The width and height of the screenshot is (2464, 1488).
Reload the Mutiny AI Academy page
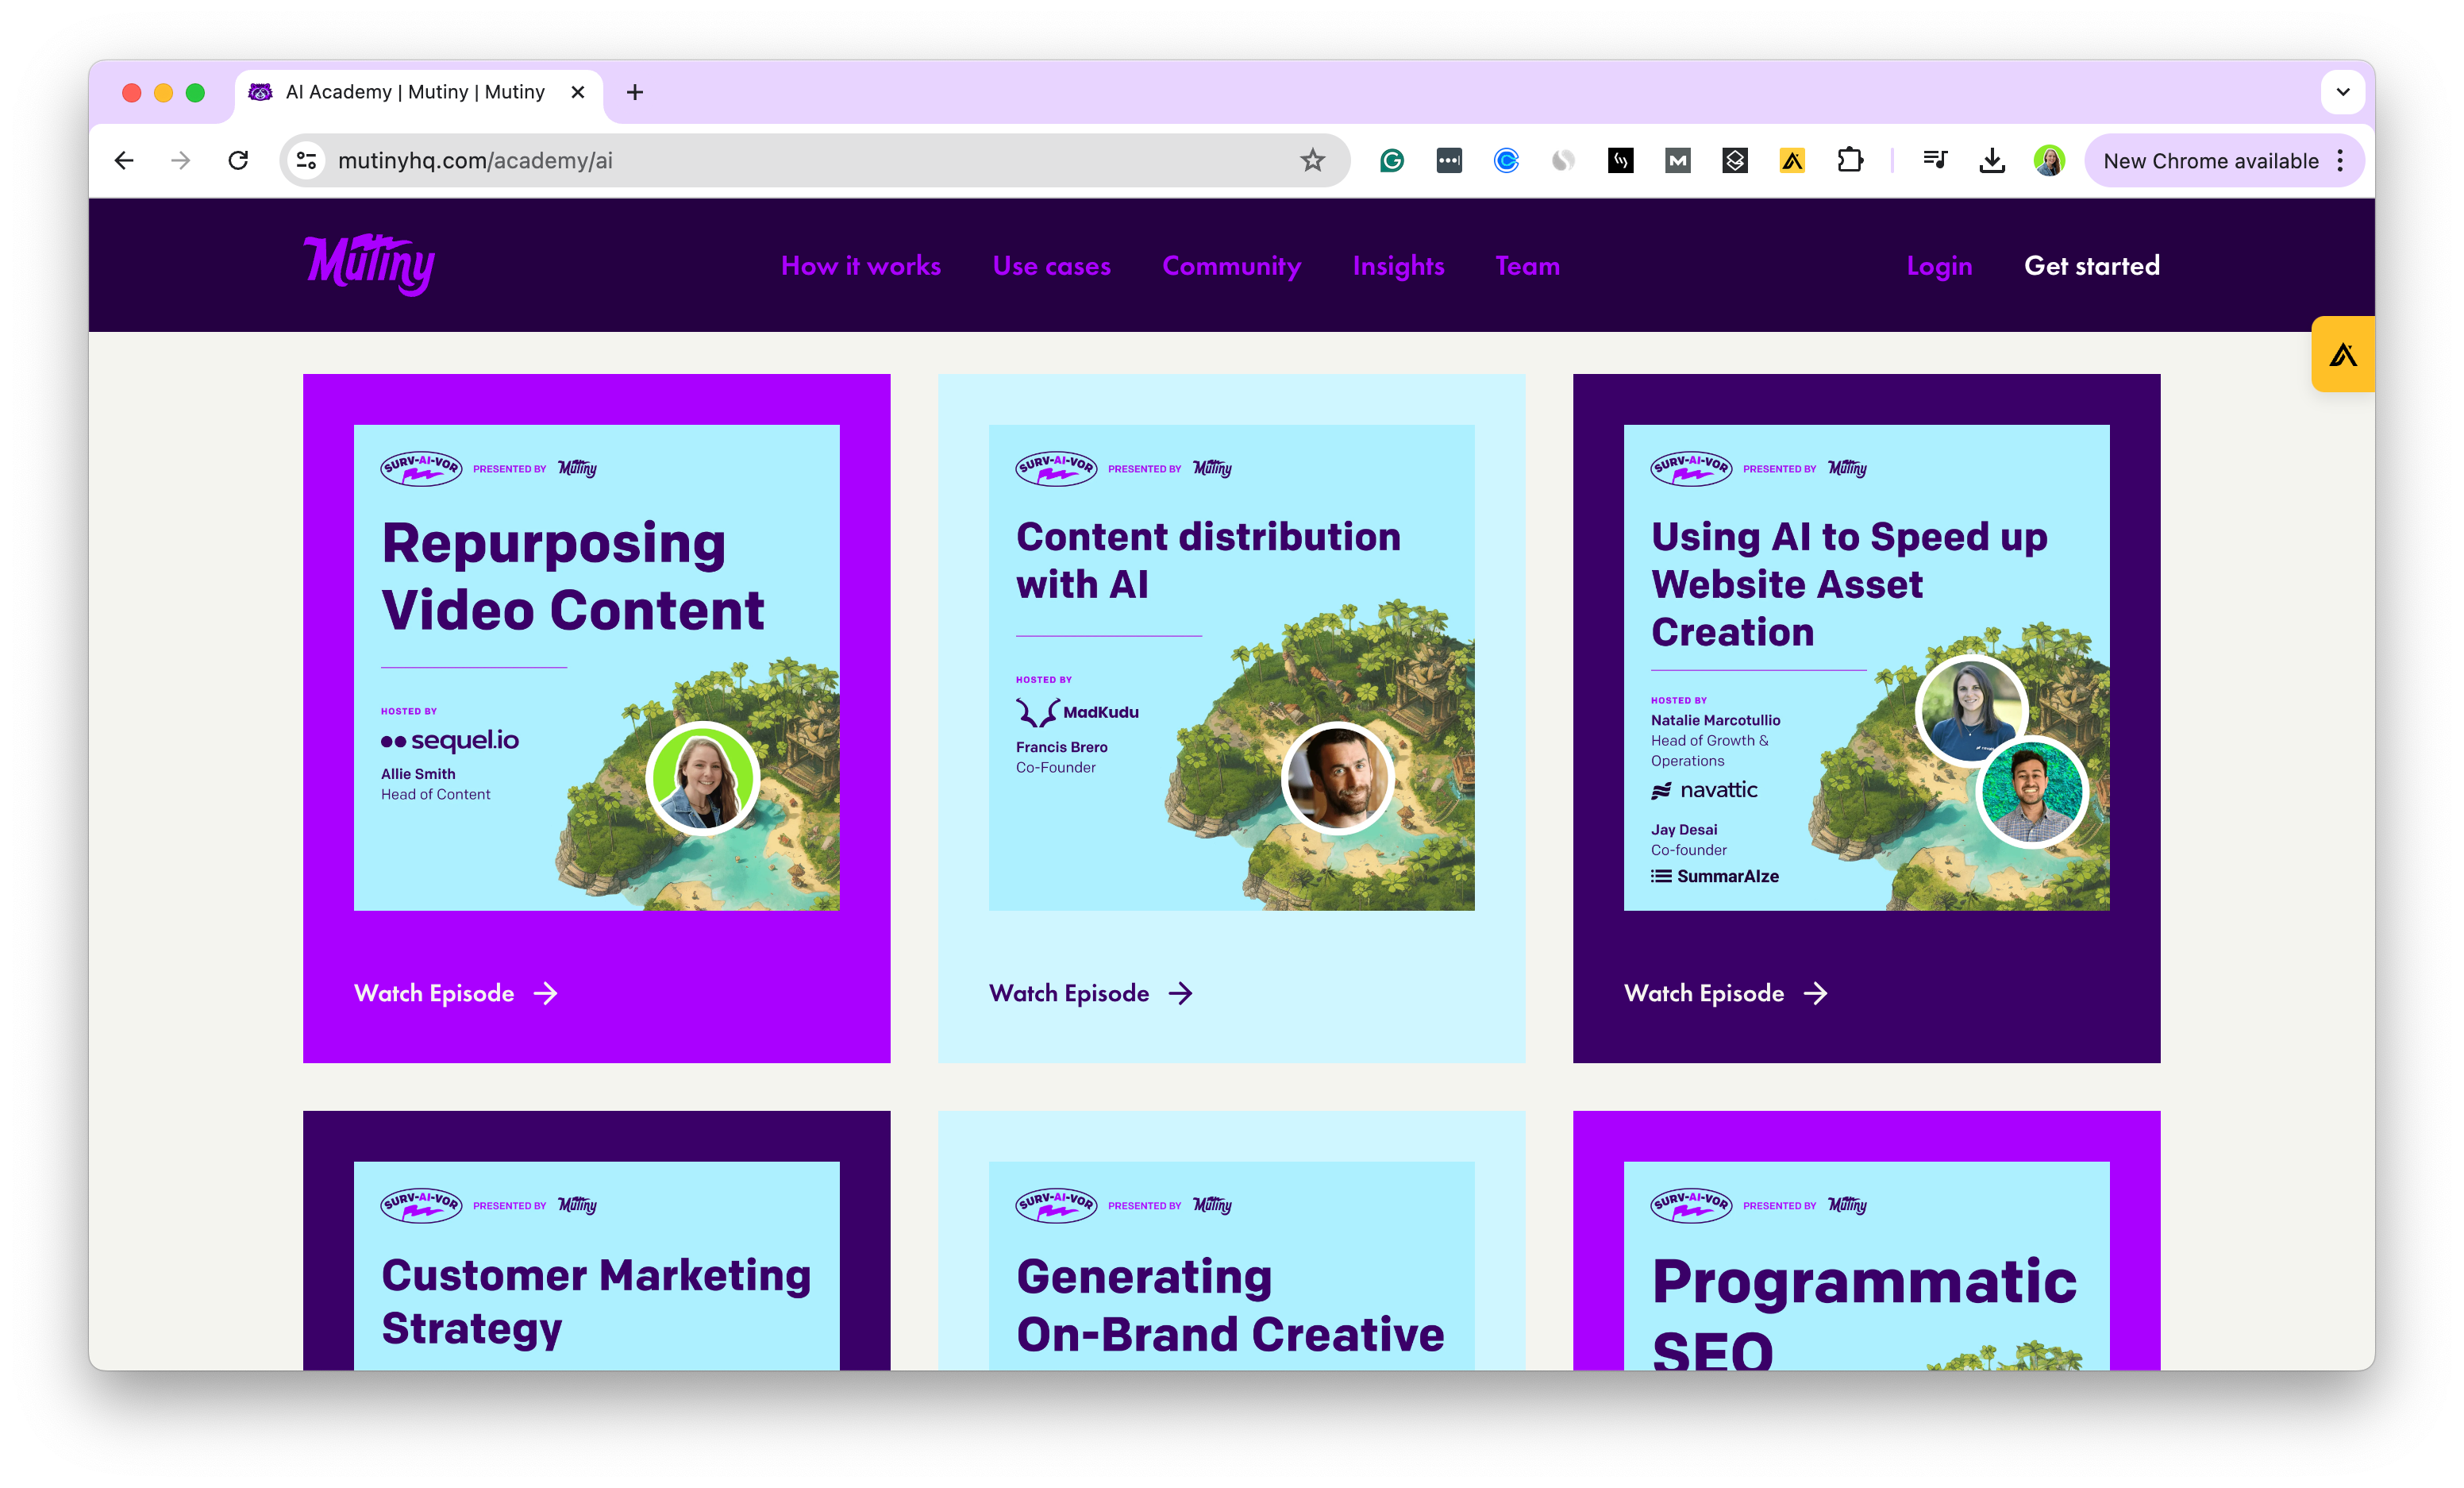(x=238, y=160)
